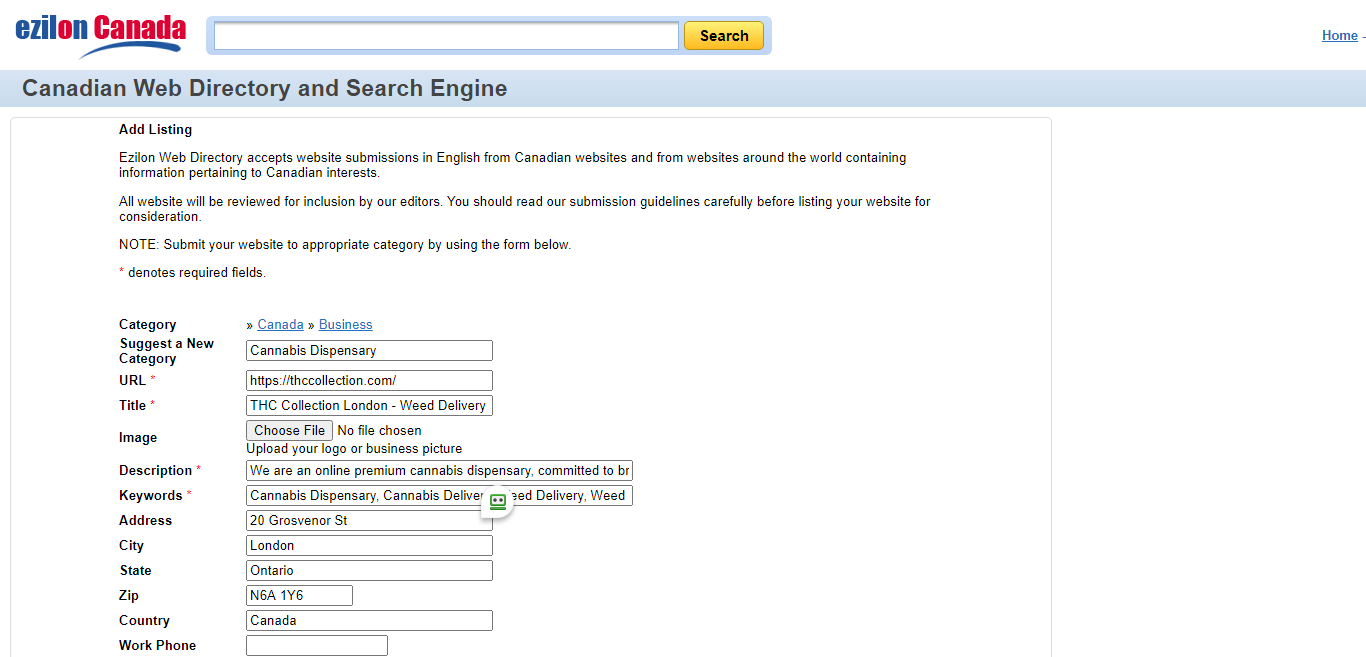Click the 'Description' label
The image size is (1366, 657).
(156, 471)
